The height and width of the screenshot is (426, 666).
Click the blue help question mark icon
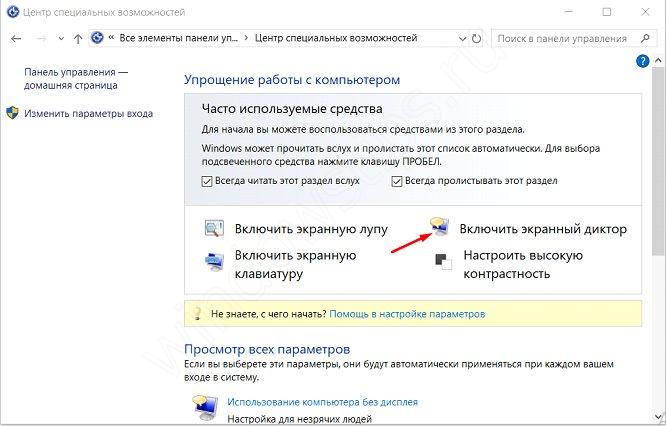pyautogui.click(x=643, y=61)
